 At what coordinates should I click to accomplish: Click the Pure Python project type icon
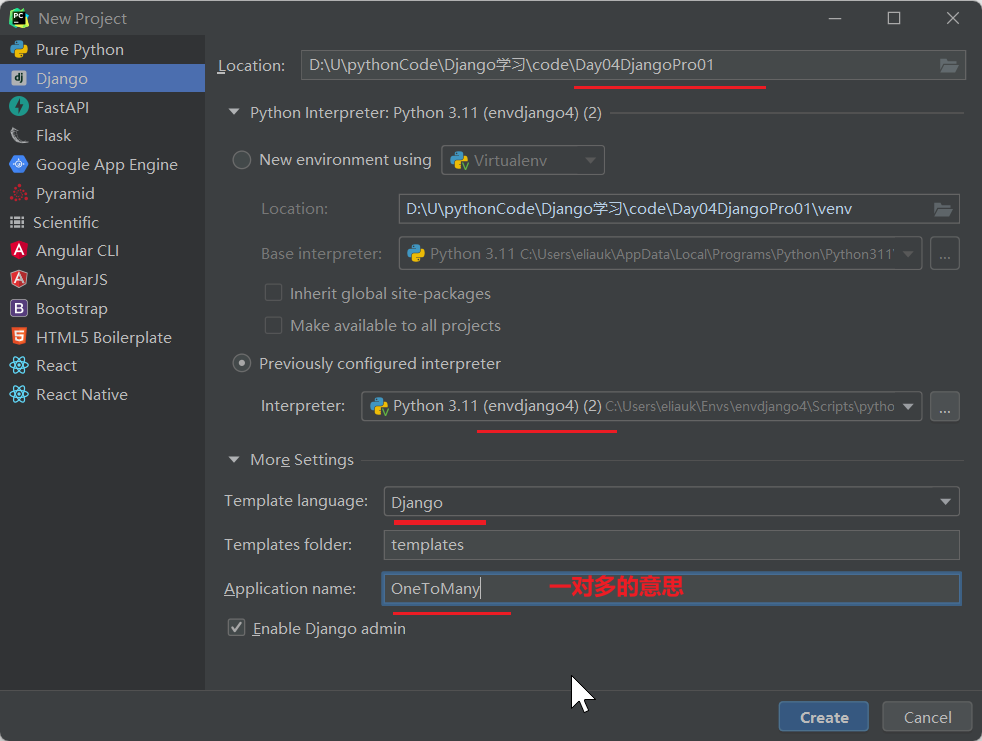coord(19,49)
